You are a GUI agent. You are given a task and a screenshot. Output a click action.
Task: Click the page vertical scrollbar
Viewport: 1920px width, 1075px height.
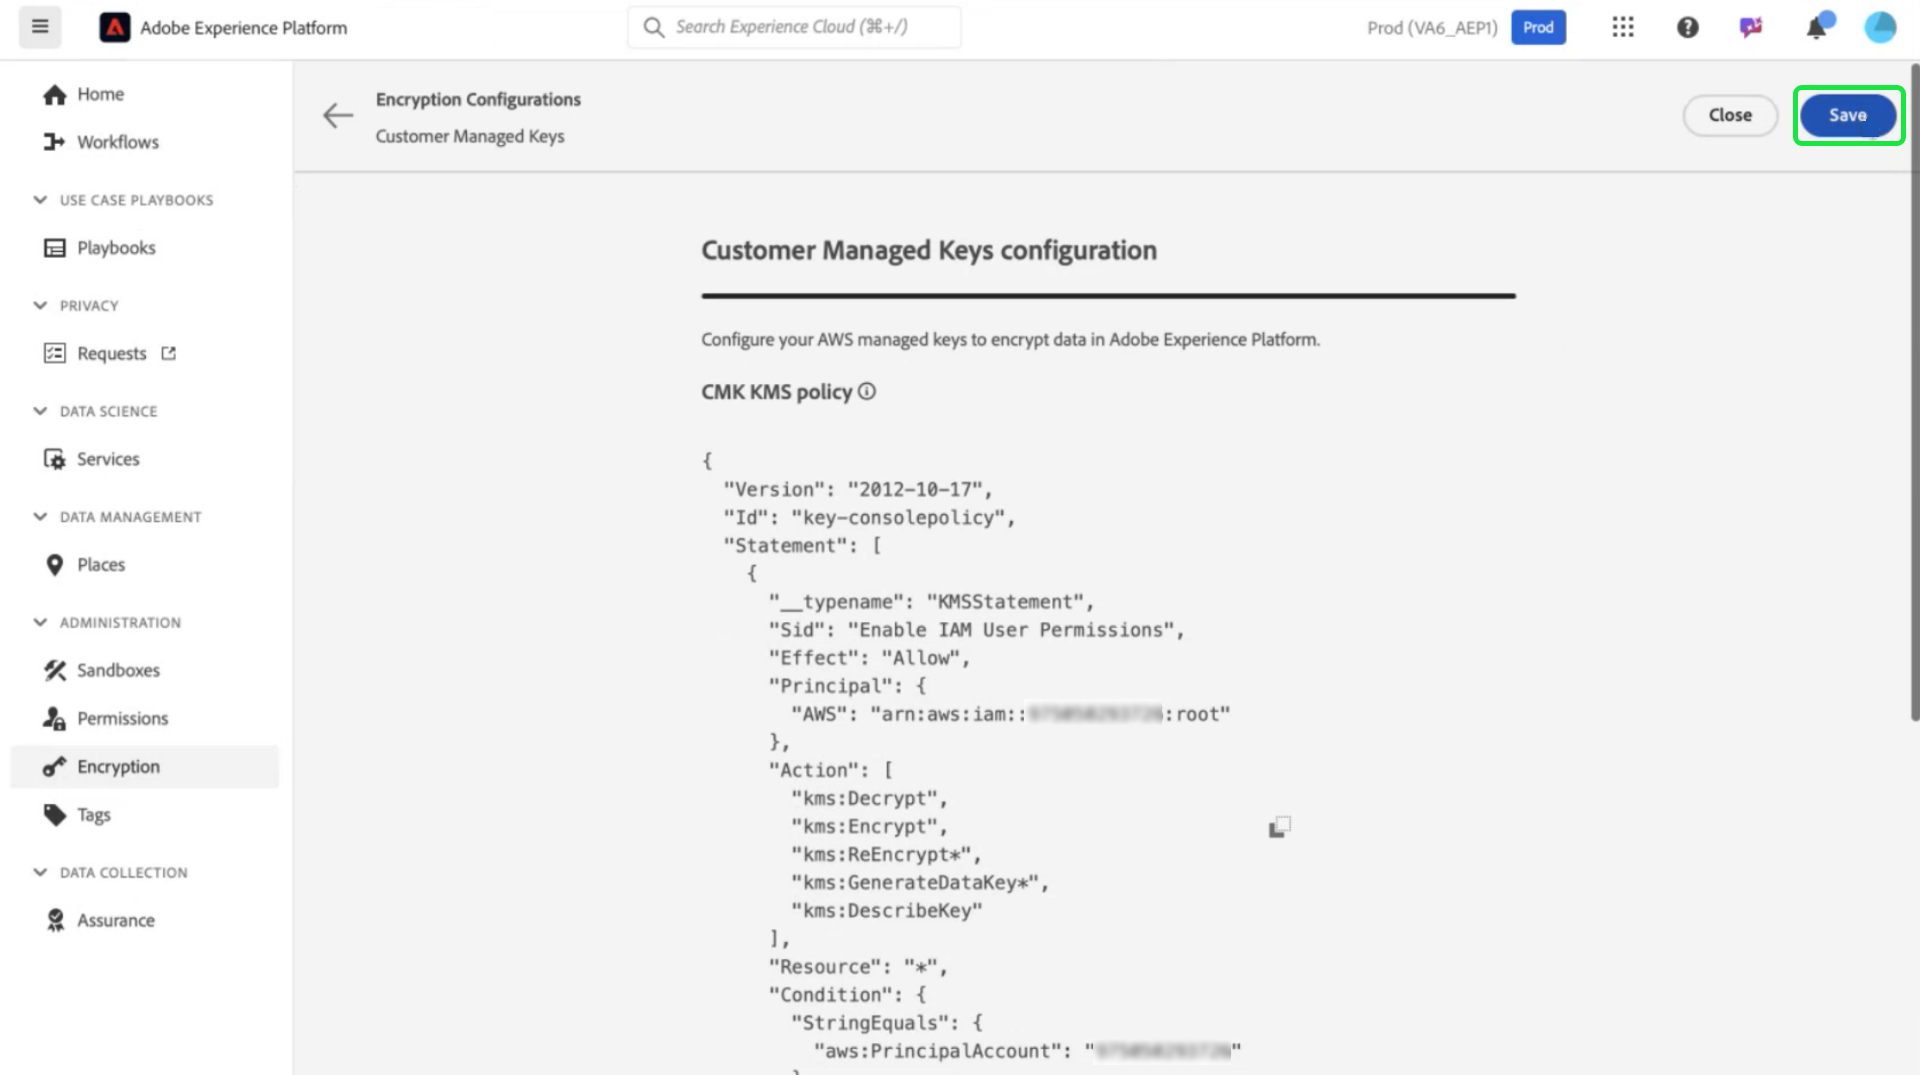pos(1914,392)
